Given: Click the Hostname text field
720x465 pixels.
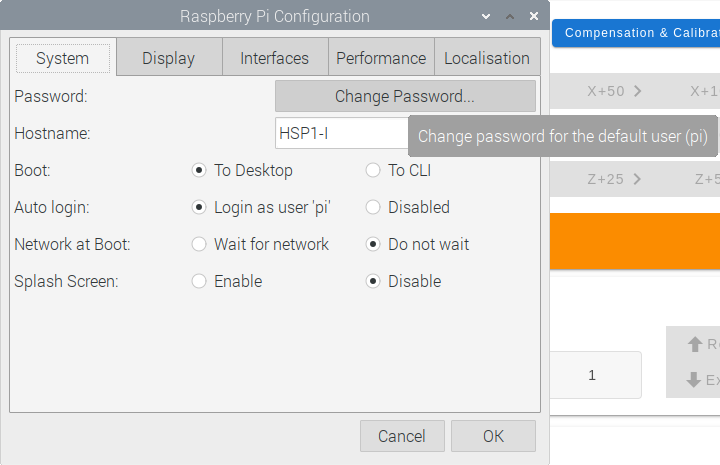Looking at the screenshot, I should pyautogui.click(x=340, y=133).
